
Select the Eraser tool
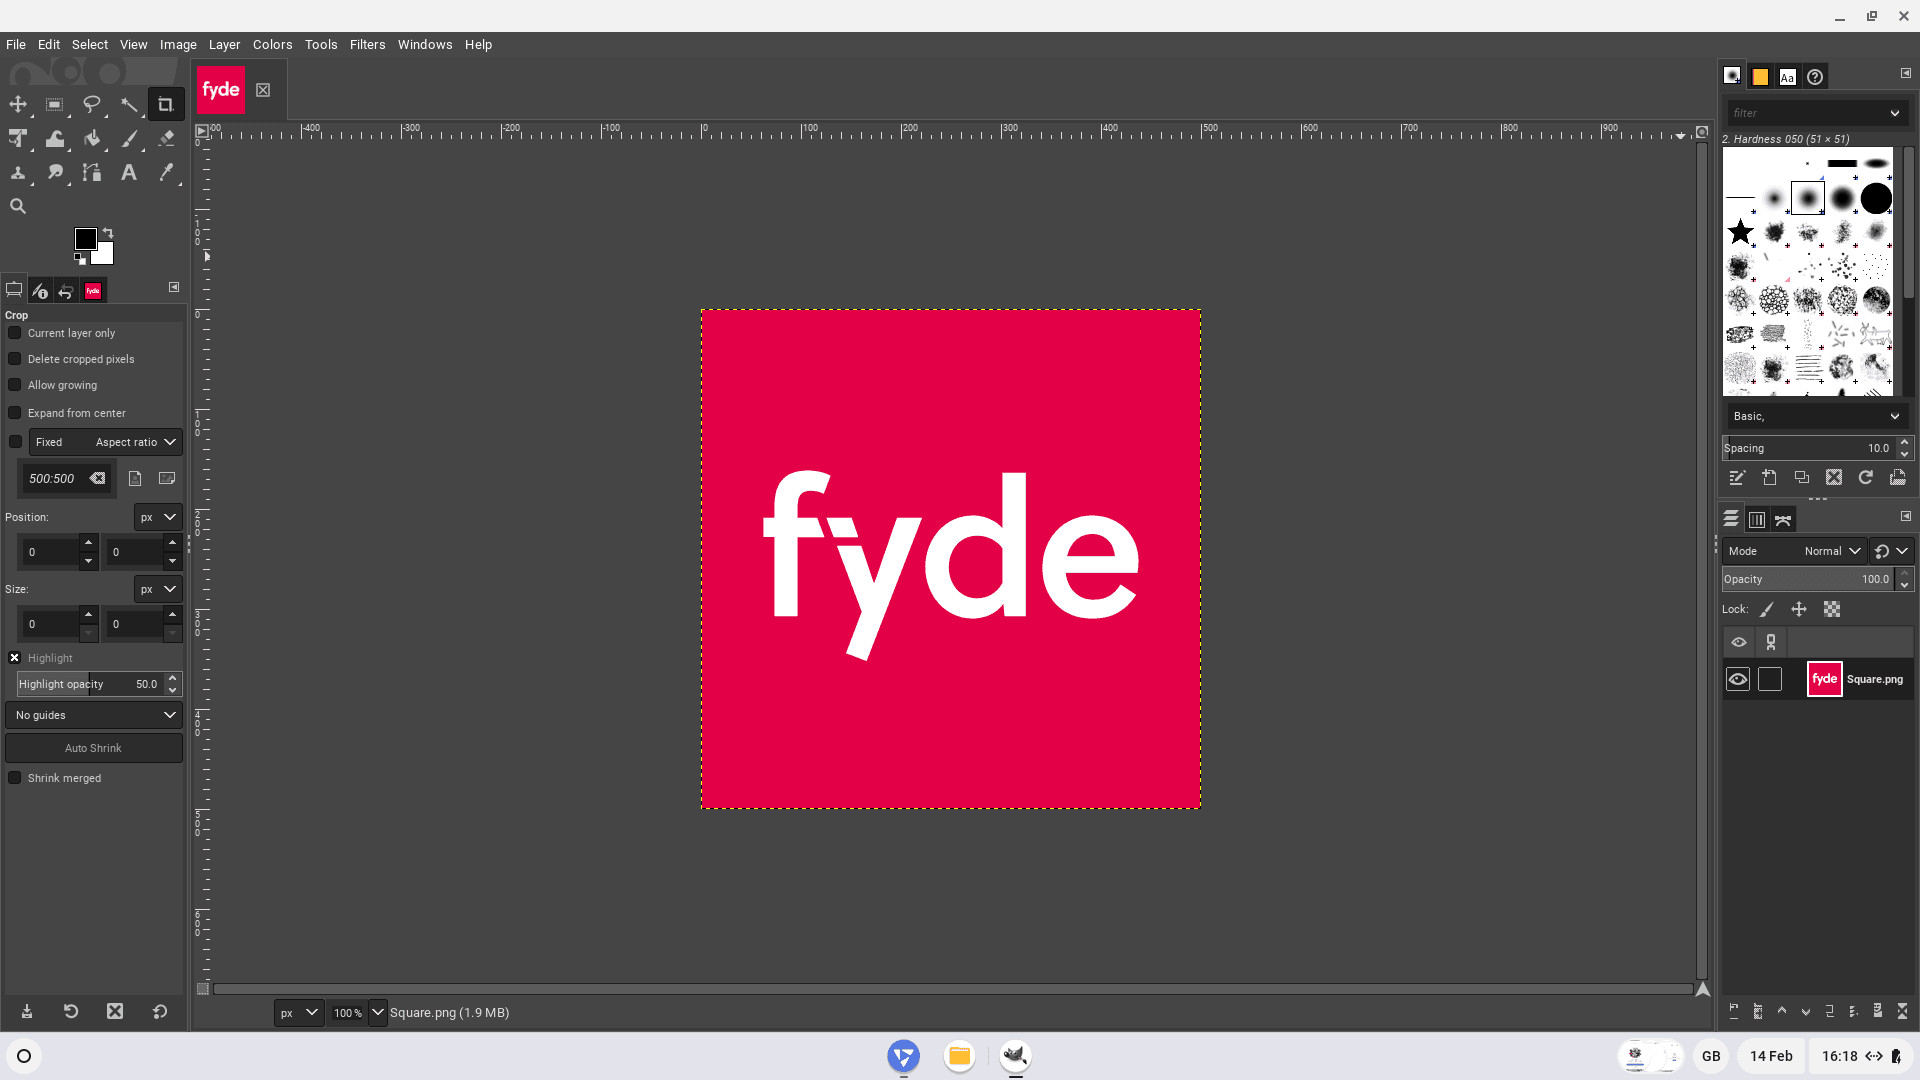coord(166,139)
